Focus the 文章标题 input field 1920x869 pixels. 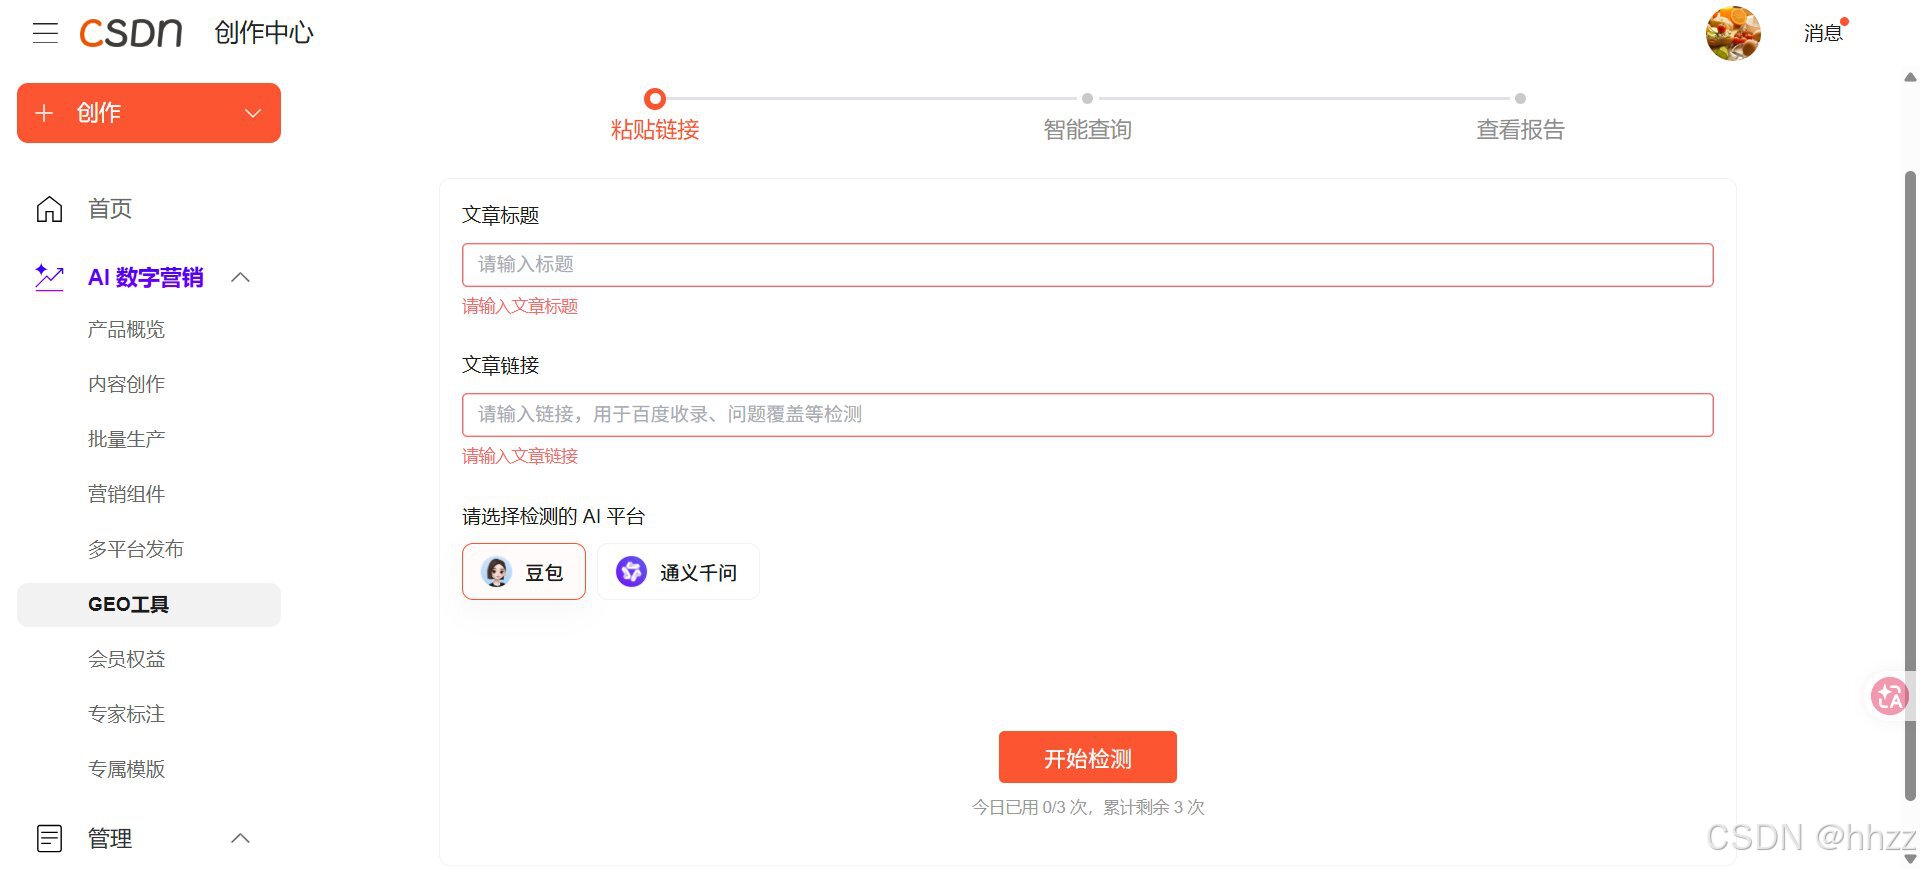point(1087,265)
